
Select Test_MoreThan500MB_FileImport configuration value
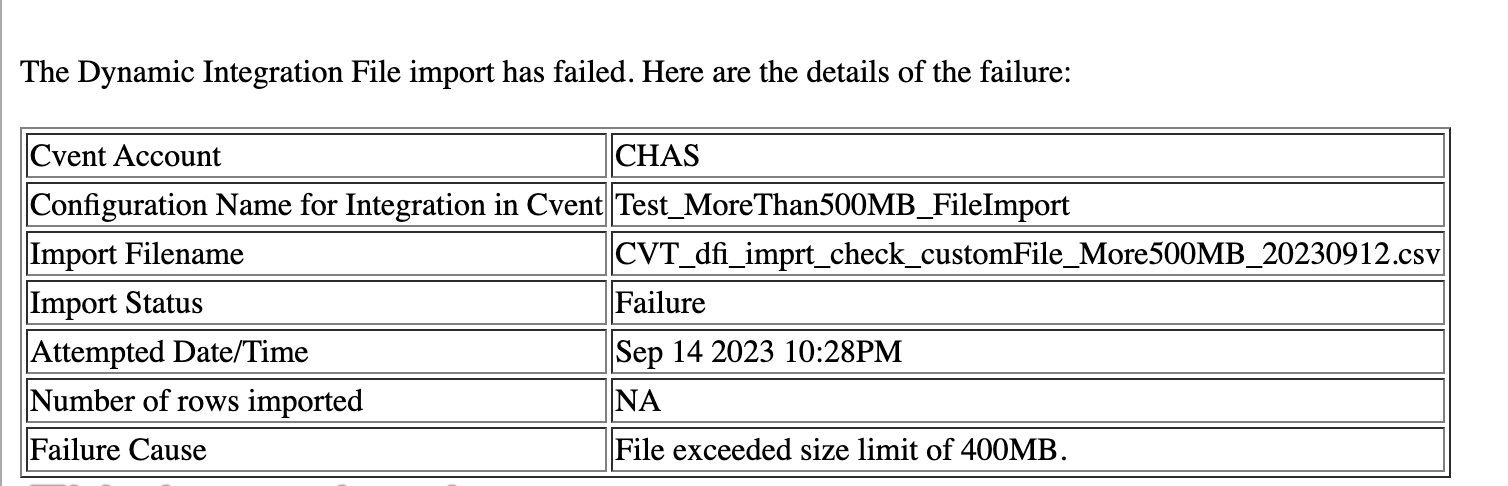tap(1027, 205)
